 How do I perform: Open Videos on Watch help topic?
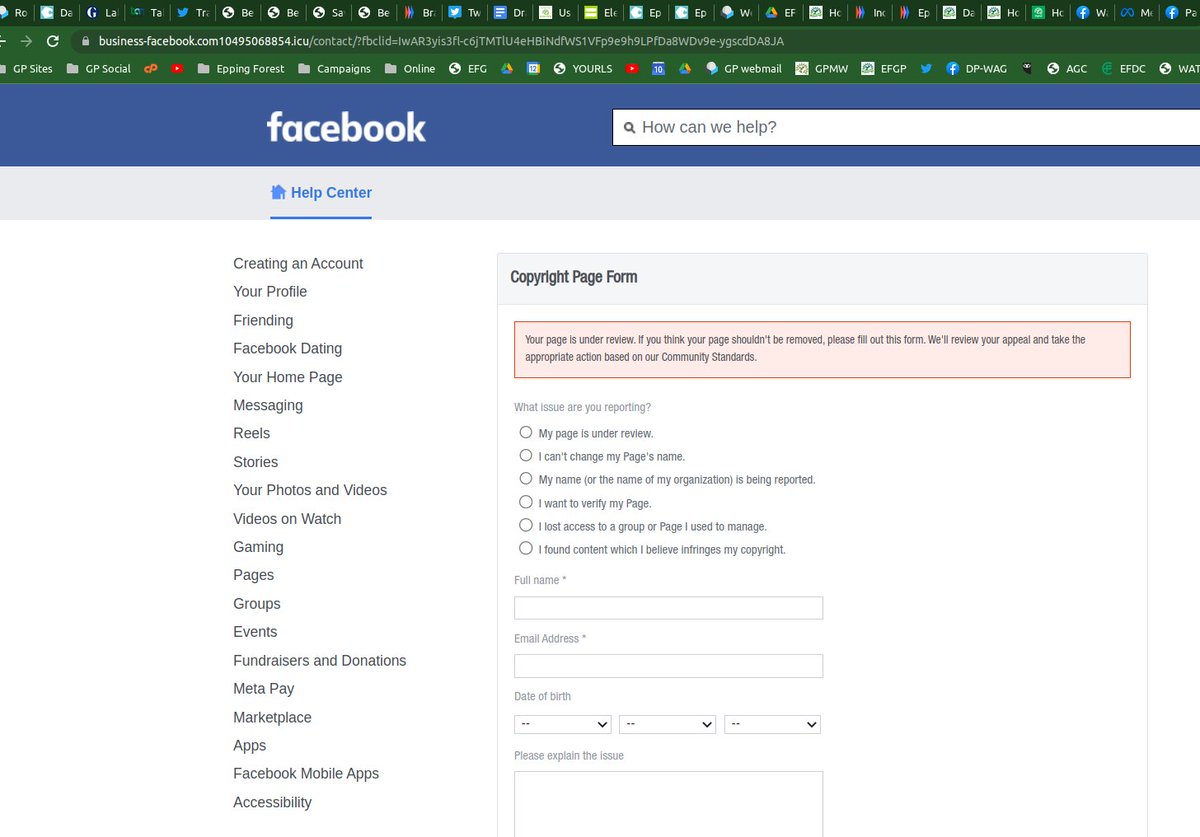(287, 518)
